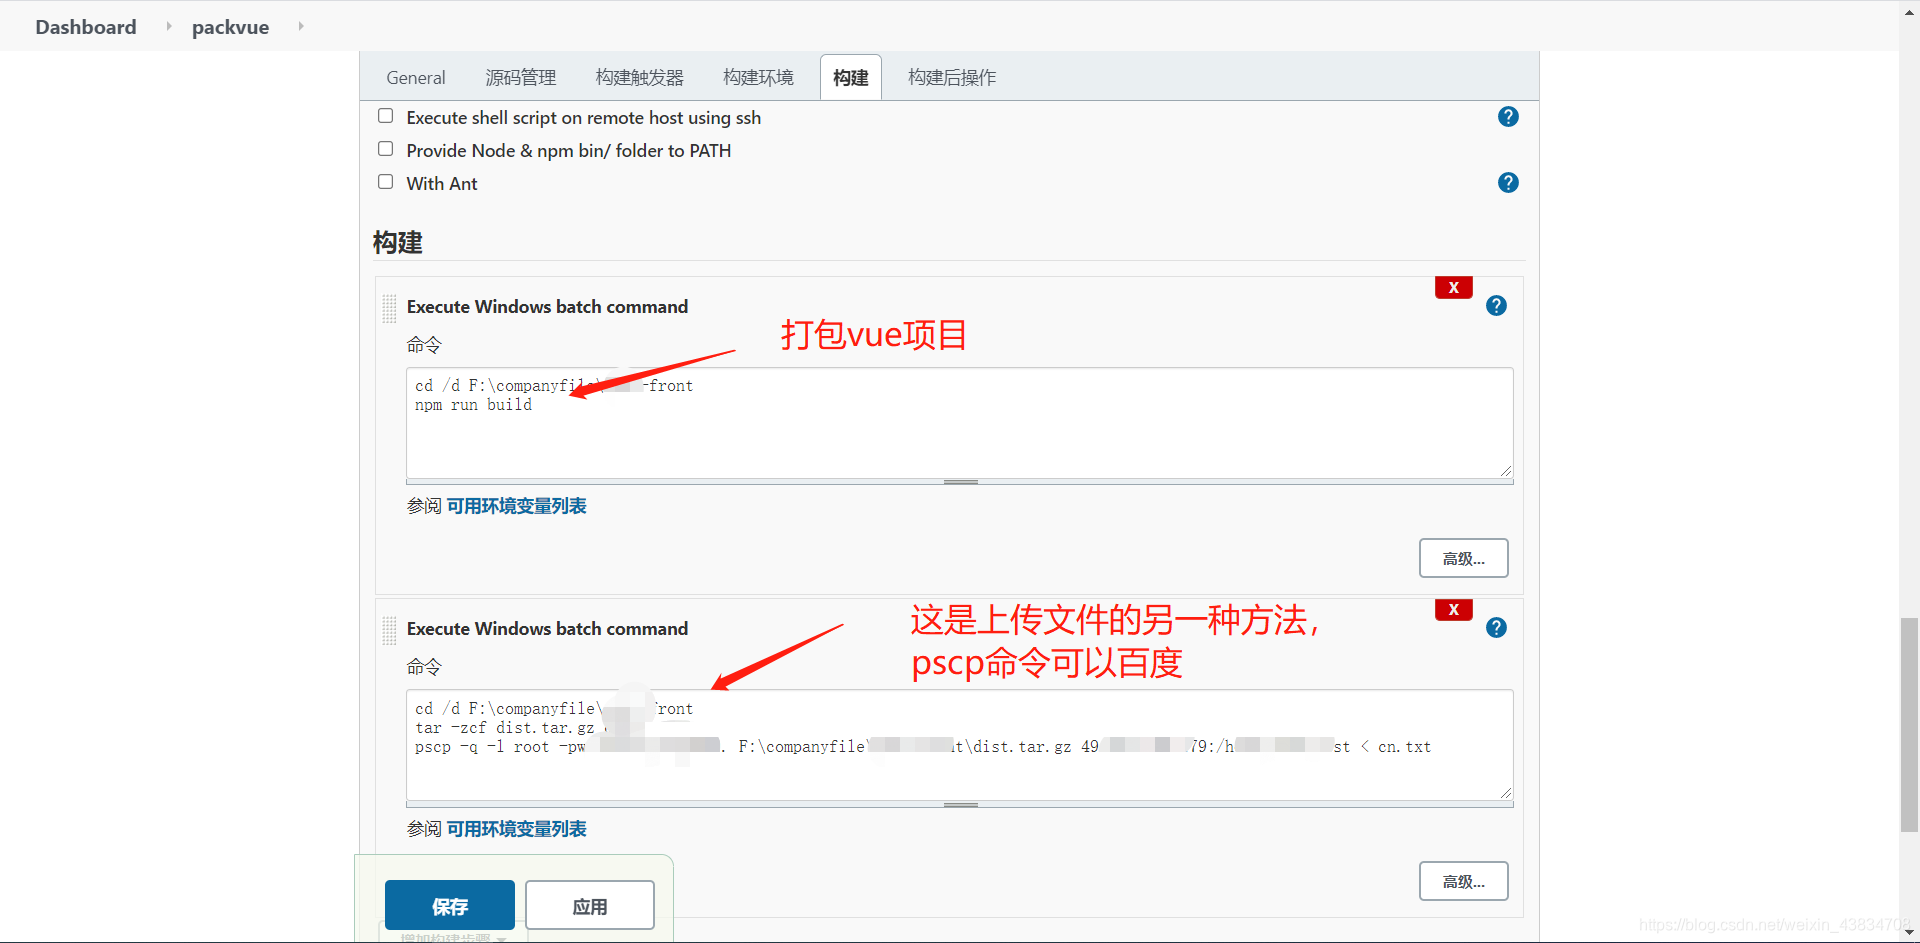
Task: Toggle the With Ant checkbox
Action: [x=385, y=182]
